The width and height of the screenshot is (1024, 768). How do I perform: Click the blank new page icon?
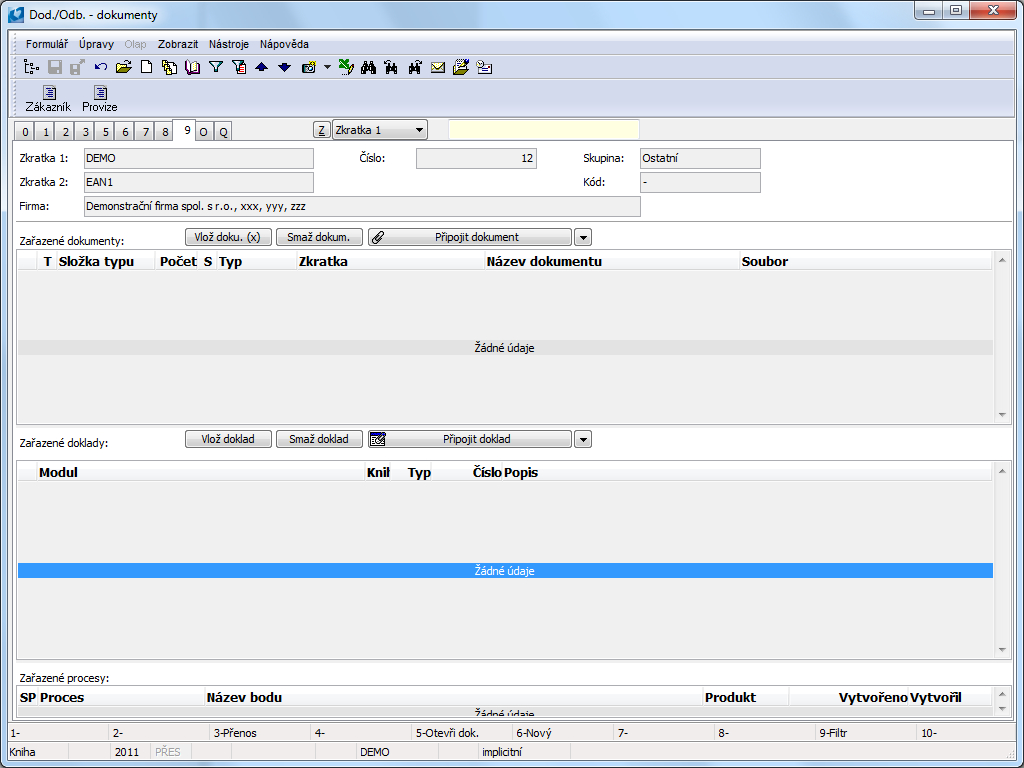[146, 67]
